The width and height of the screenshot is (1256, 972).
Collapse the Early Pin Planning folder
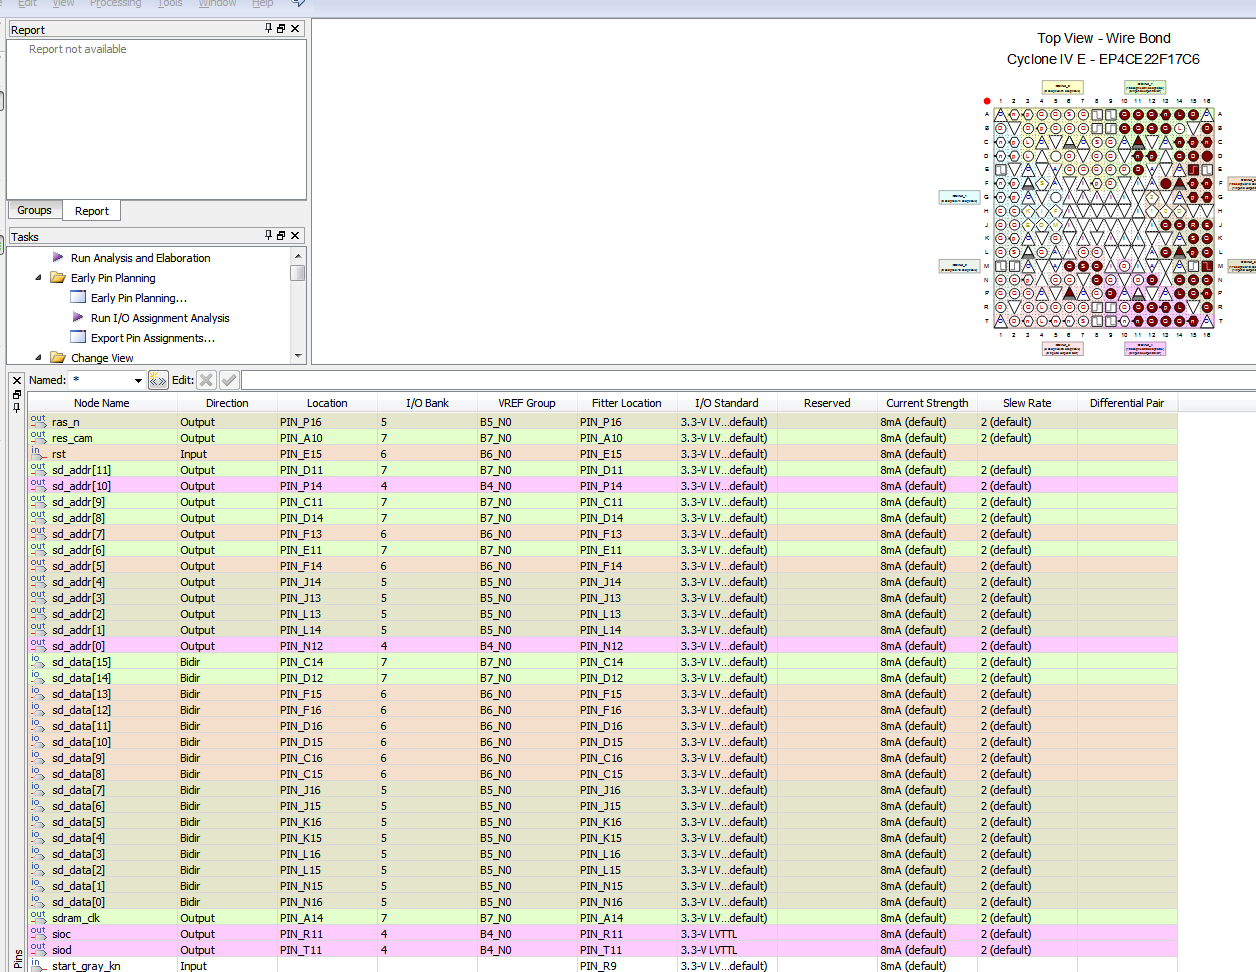[39, 278]
